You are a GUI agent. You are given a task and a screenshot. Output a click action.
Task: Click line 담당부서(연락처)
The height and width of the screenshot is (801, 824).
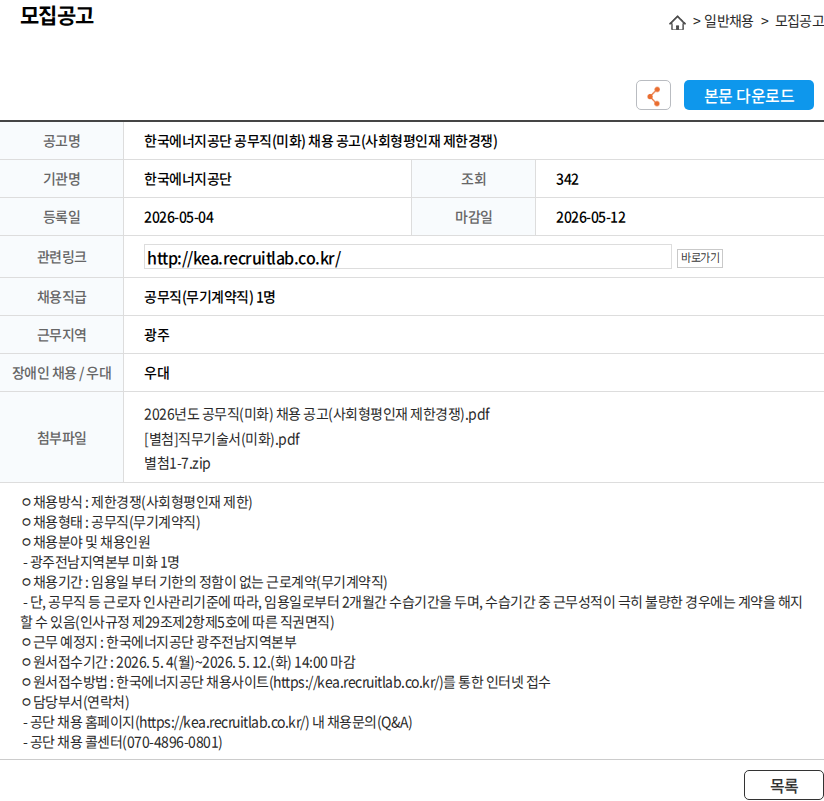click(75, 702)
